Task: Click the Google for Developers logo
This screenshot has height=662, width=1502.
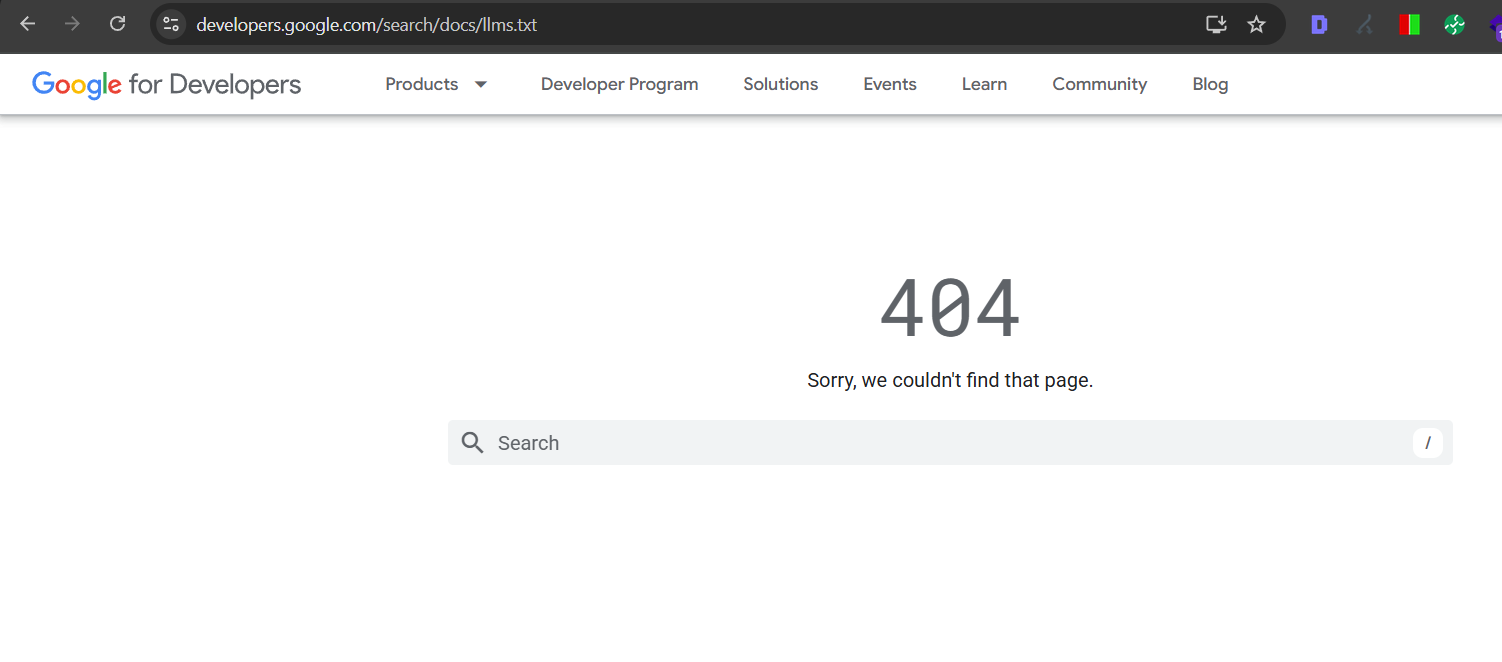Action: click(166, 84)
